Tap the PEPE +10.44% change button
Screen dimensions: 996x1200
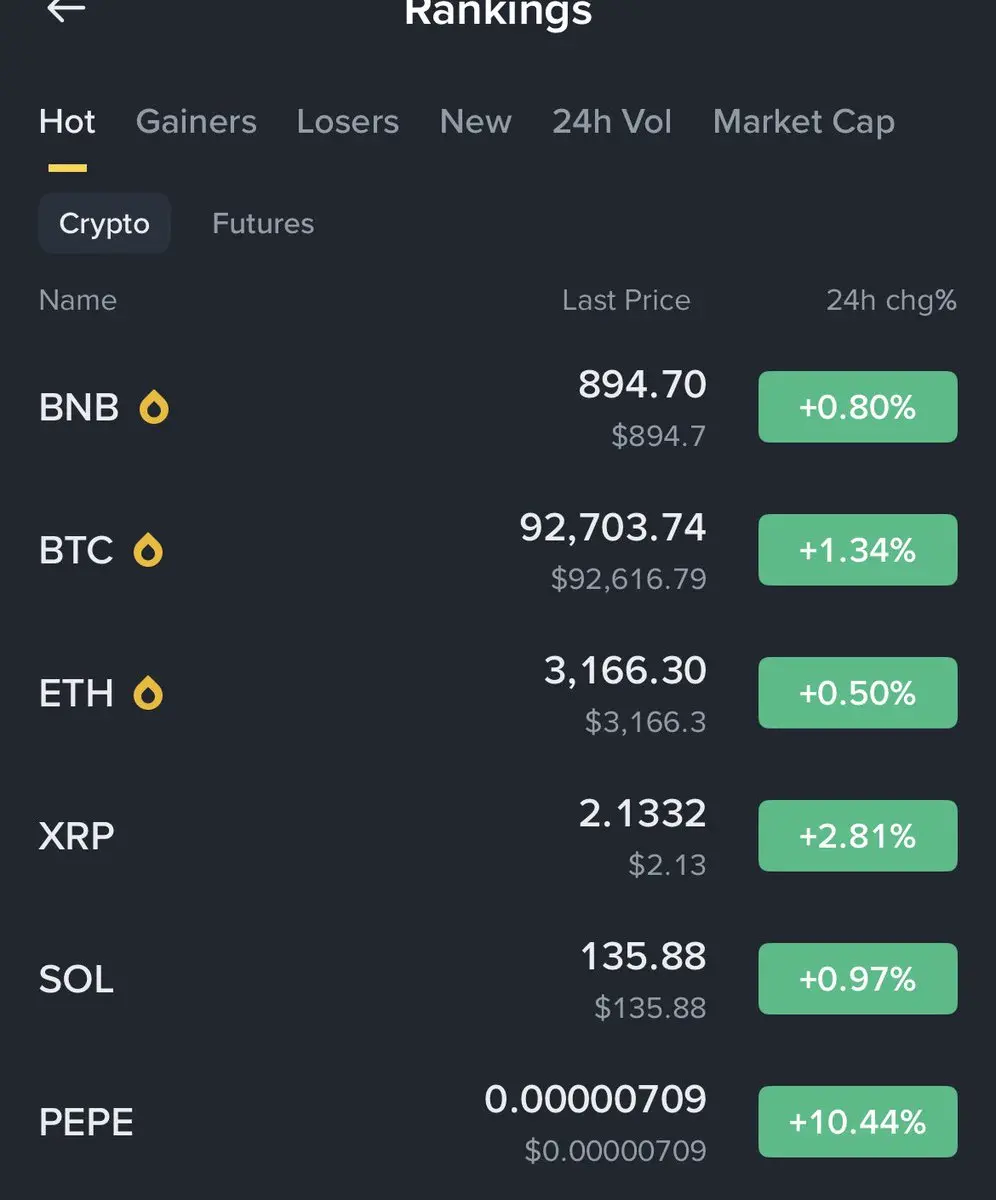tap(857, 1122)
